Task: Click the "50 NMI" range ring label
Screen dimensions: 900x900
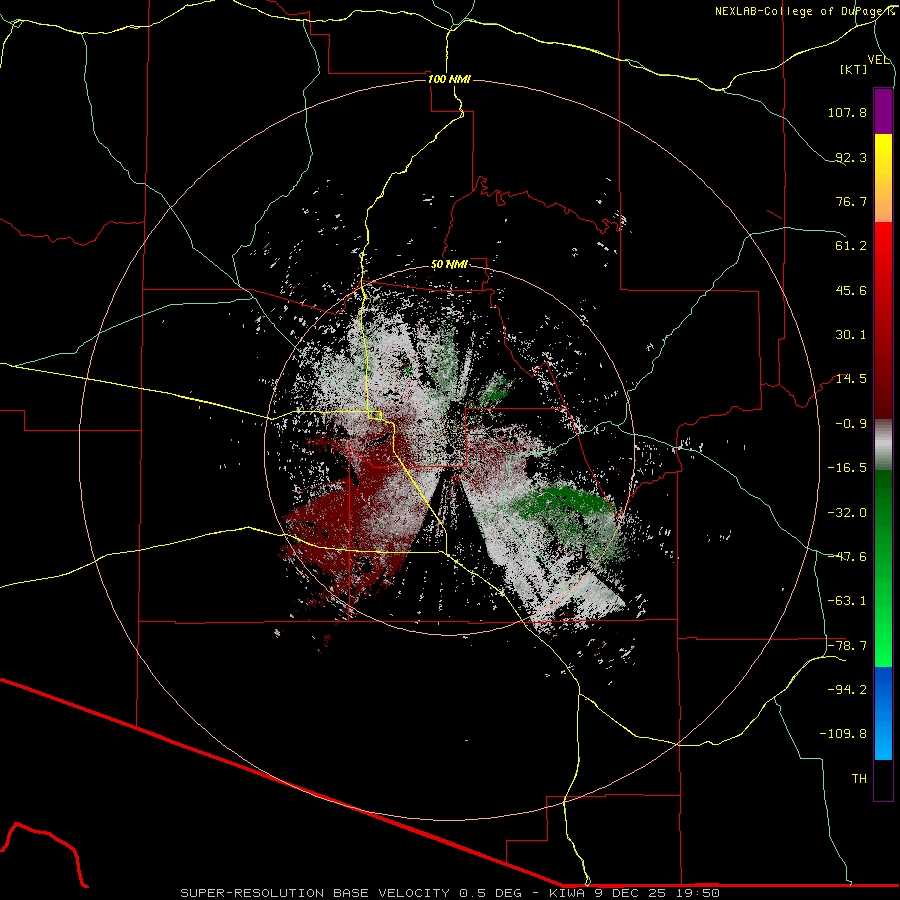Action: click(449, 265)
